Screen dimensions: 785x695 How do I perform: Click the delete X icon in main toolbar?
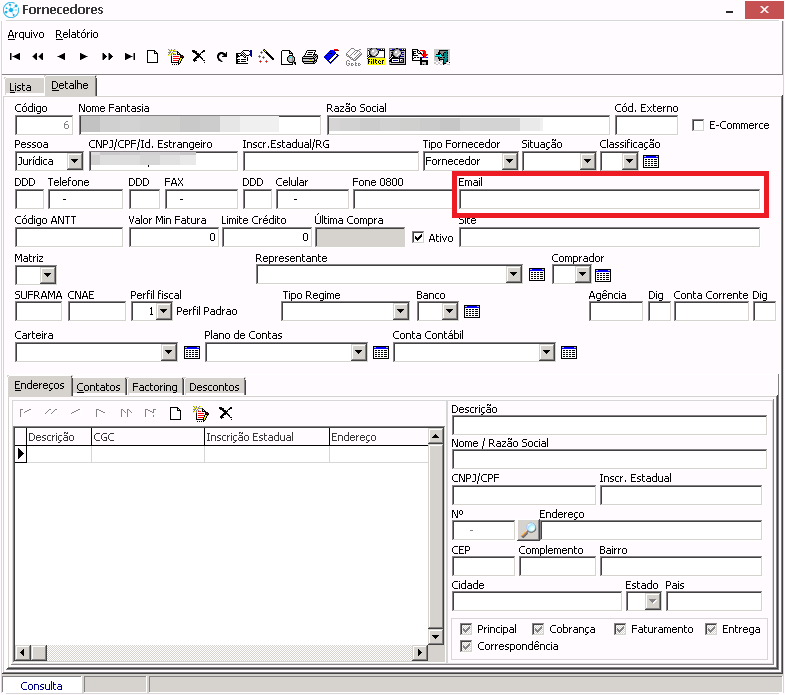click(x=199, y=57)
